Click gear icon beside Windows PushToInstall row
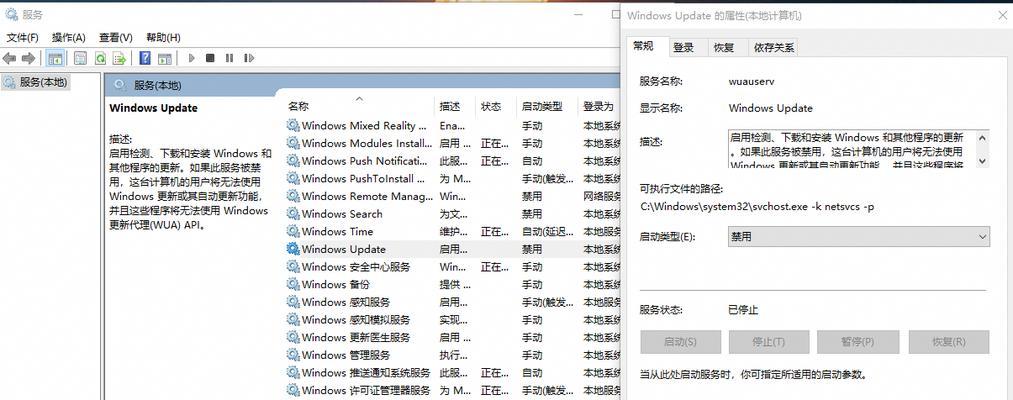This screenshot has height=400, width=1013. tap(293, 178)
